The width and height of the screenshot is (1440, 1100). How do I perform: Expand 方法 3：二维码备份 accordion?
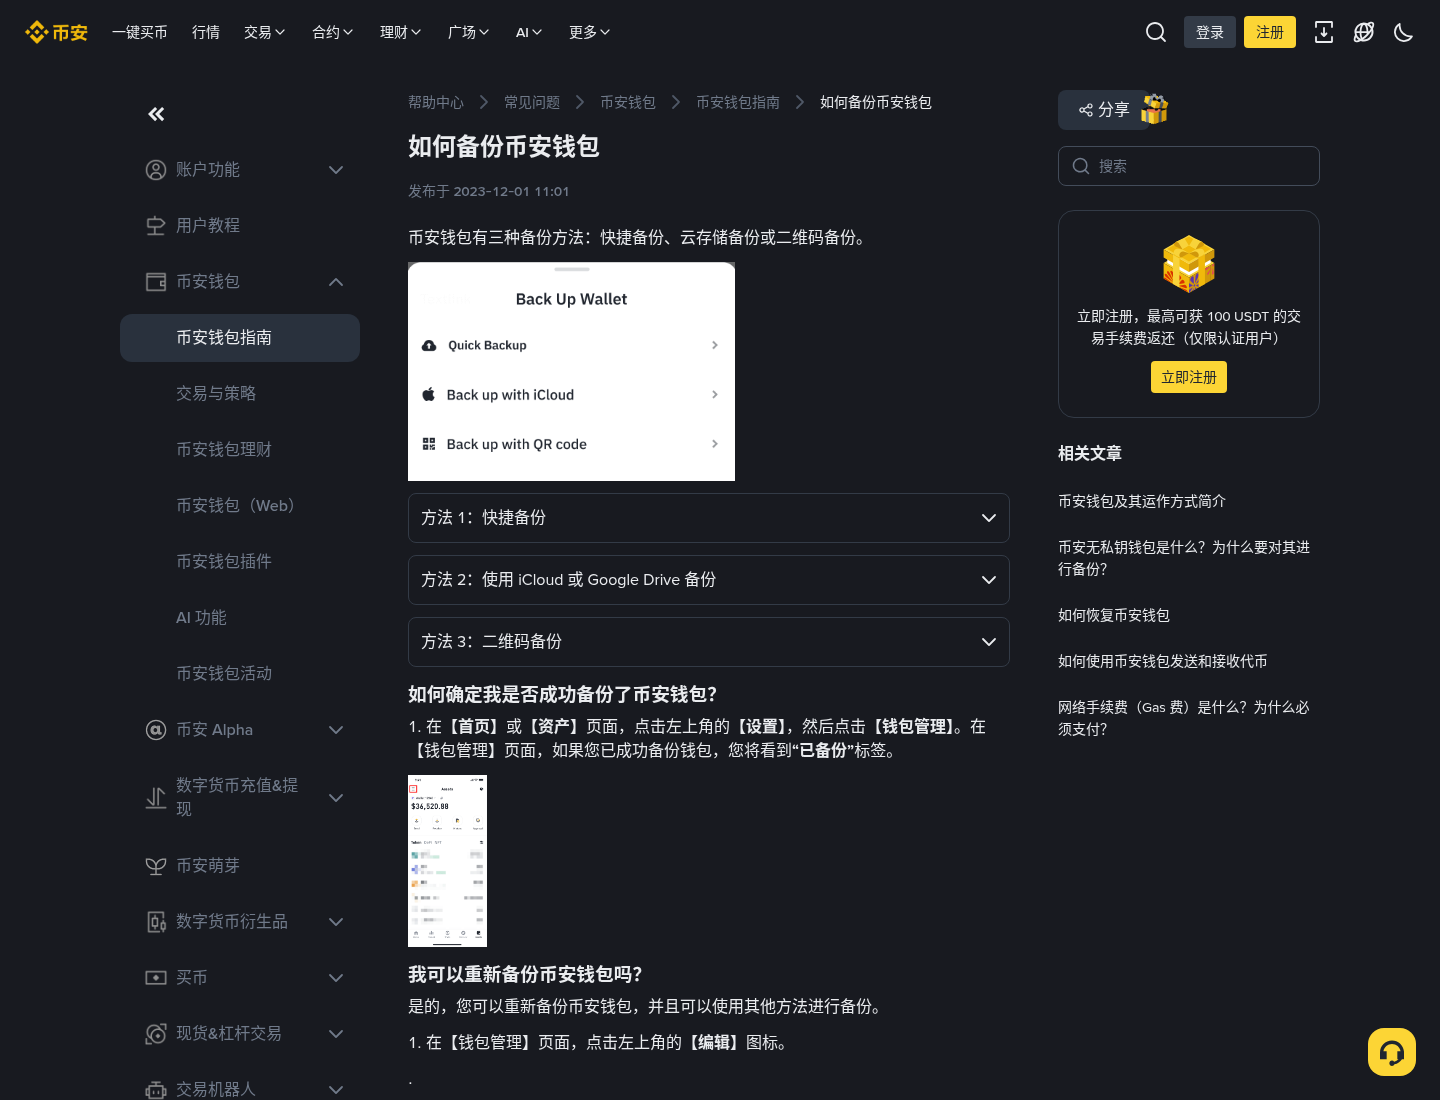tap(709, 642)
